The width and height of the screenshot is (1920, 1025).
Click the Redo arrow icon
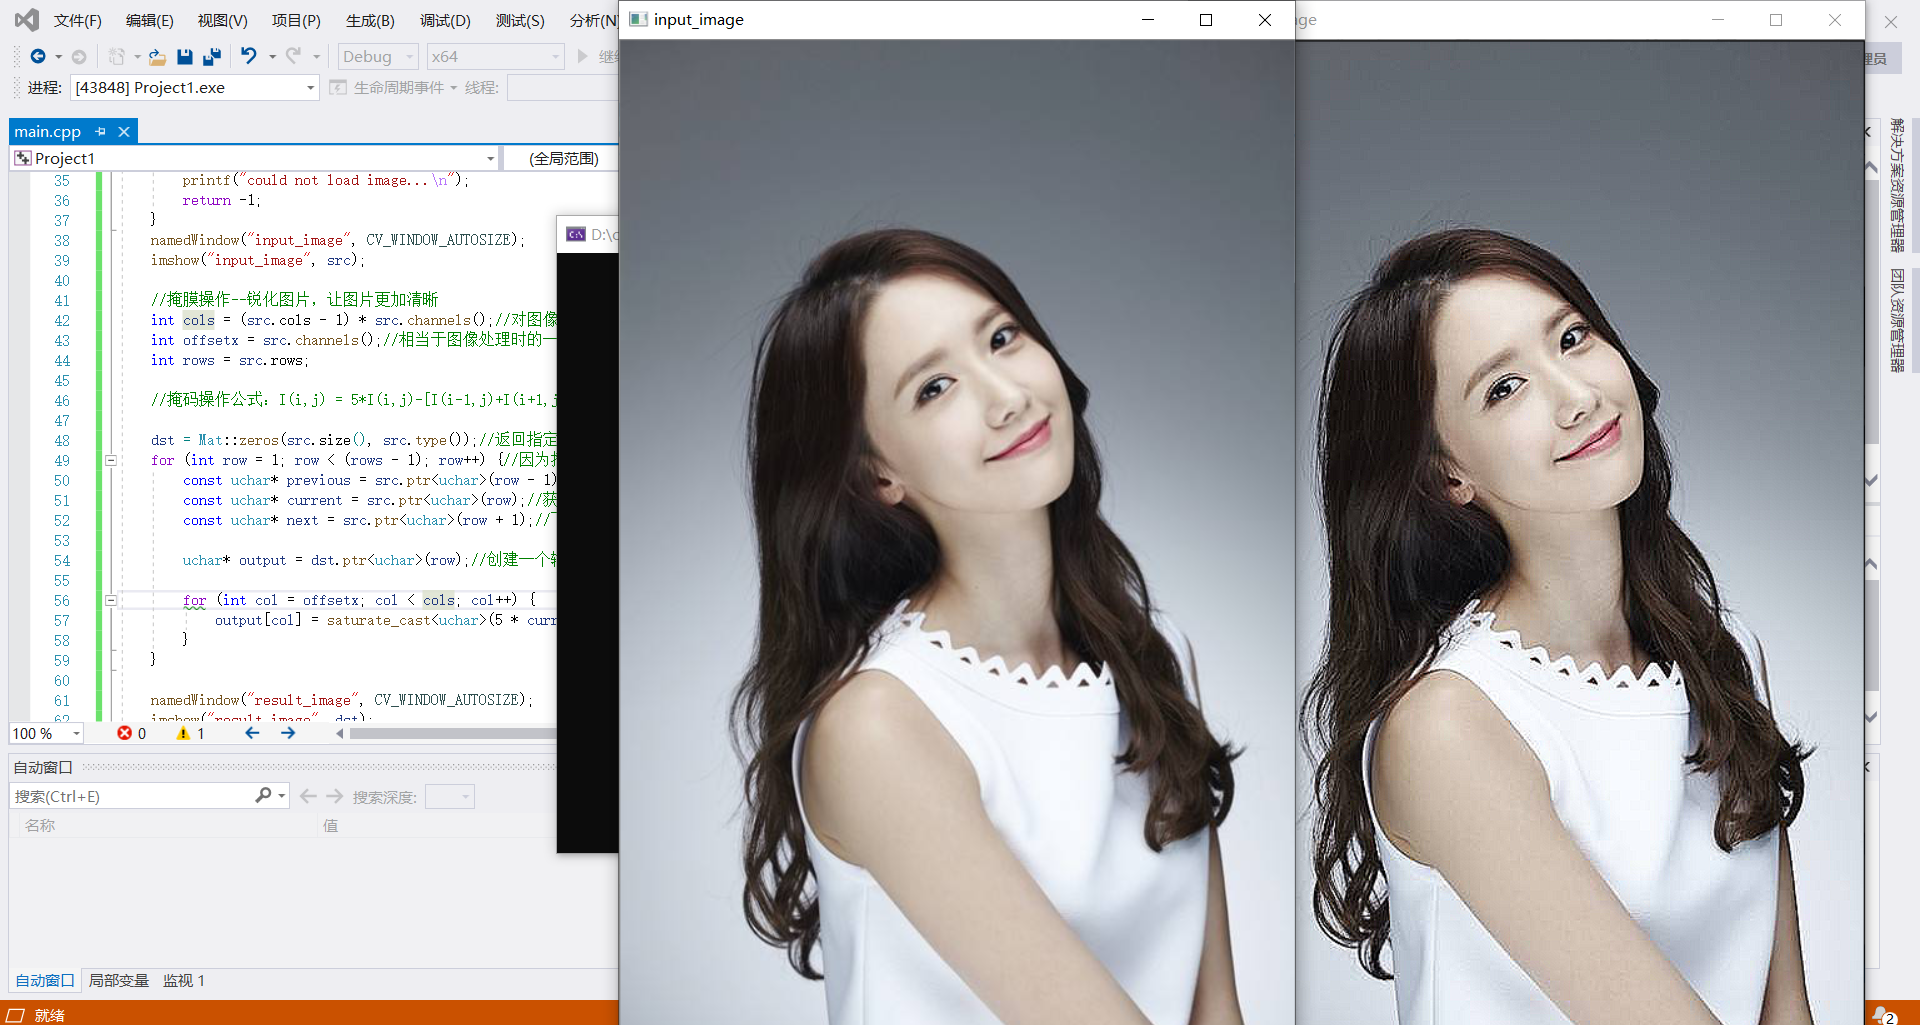(293, 56)
